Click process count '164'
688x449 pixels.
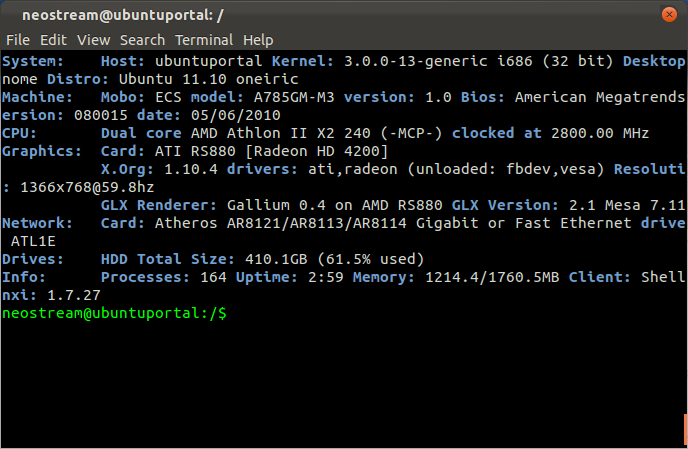(213, 277)
